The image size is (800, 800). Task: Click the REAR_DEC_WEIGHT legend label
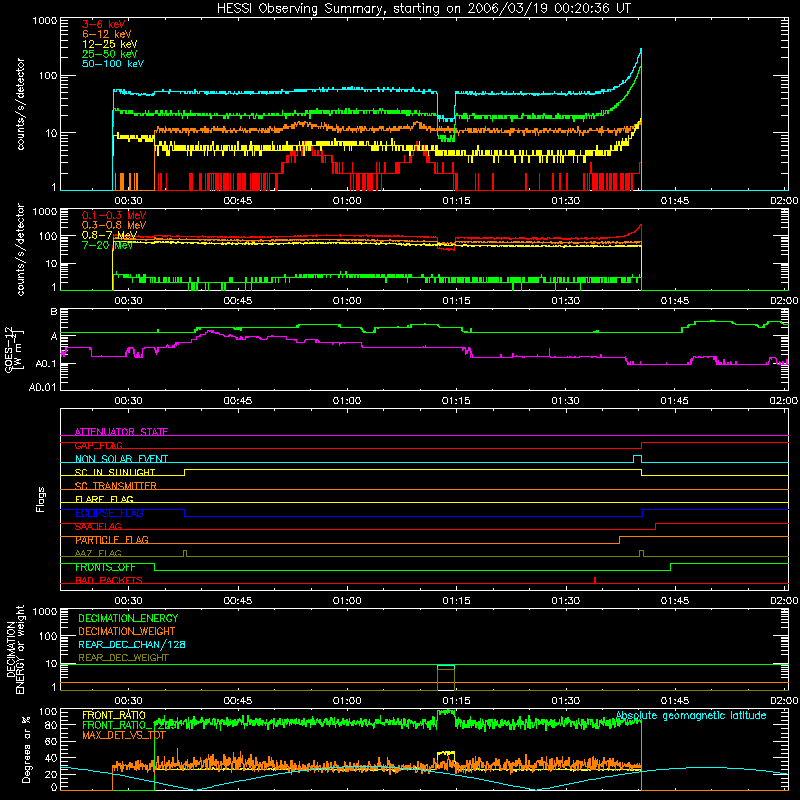click(123, 658)
